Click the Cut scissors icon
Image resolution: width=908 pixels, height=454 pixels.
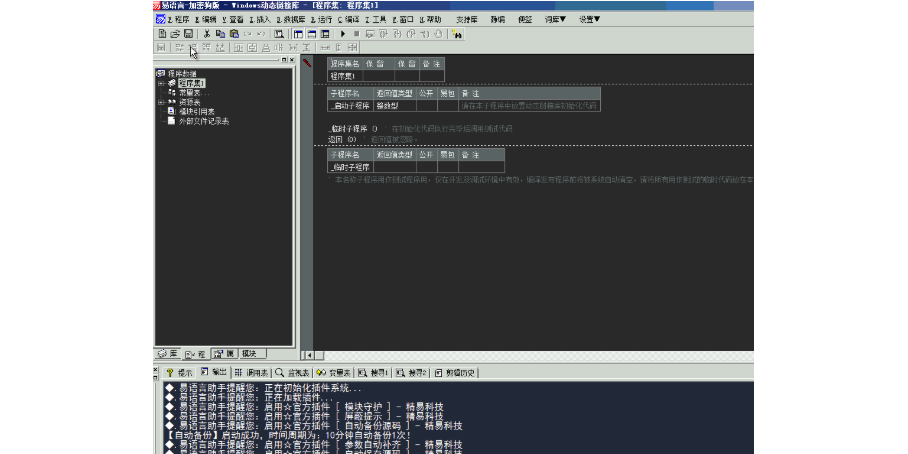(x=207, y=33)
